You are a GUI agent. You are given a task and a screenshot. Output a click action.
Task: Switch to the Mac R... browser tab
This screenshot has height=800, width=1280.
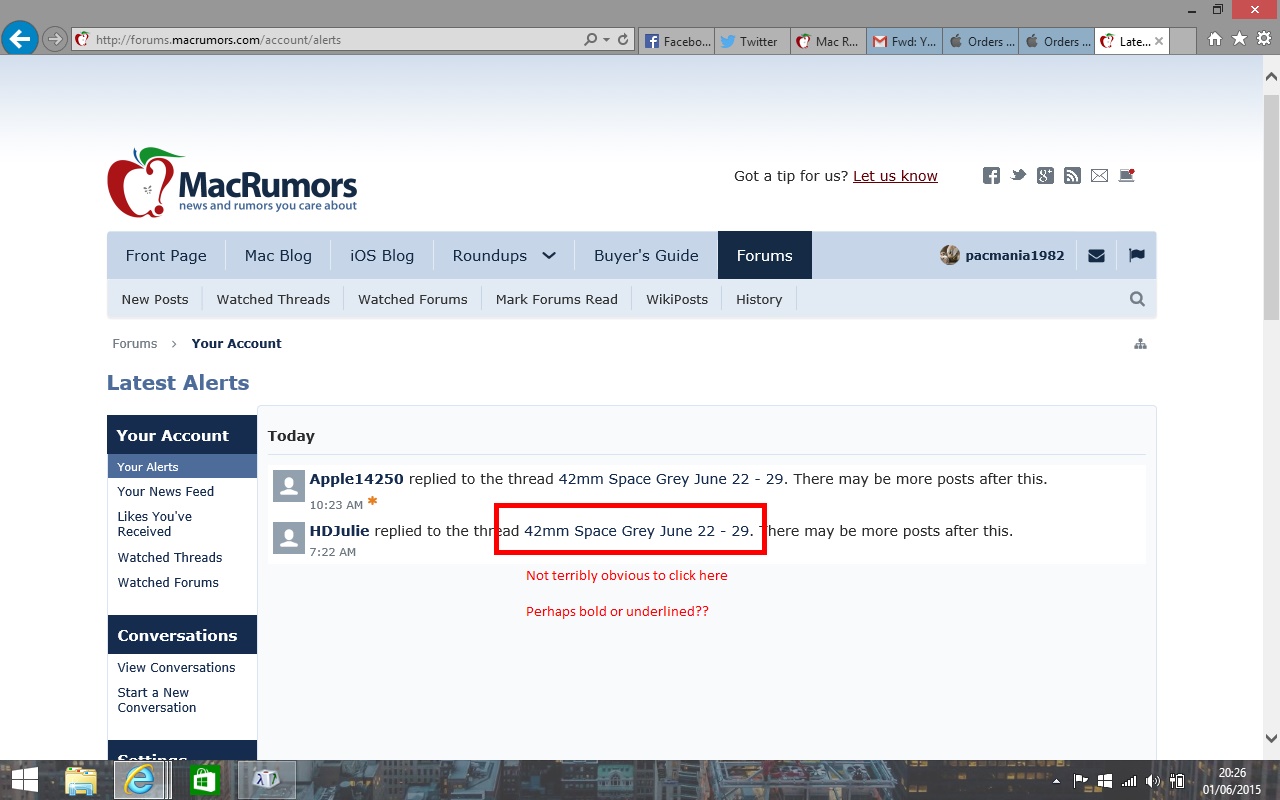[828, 41]
